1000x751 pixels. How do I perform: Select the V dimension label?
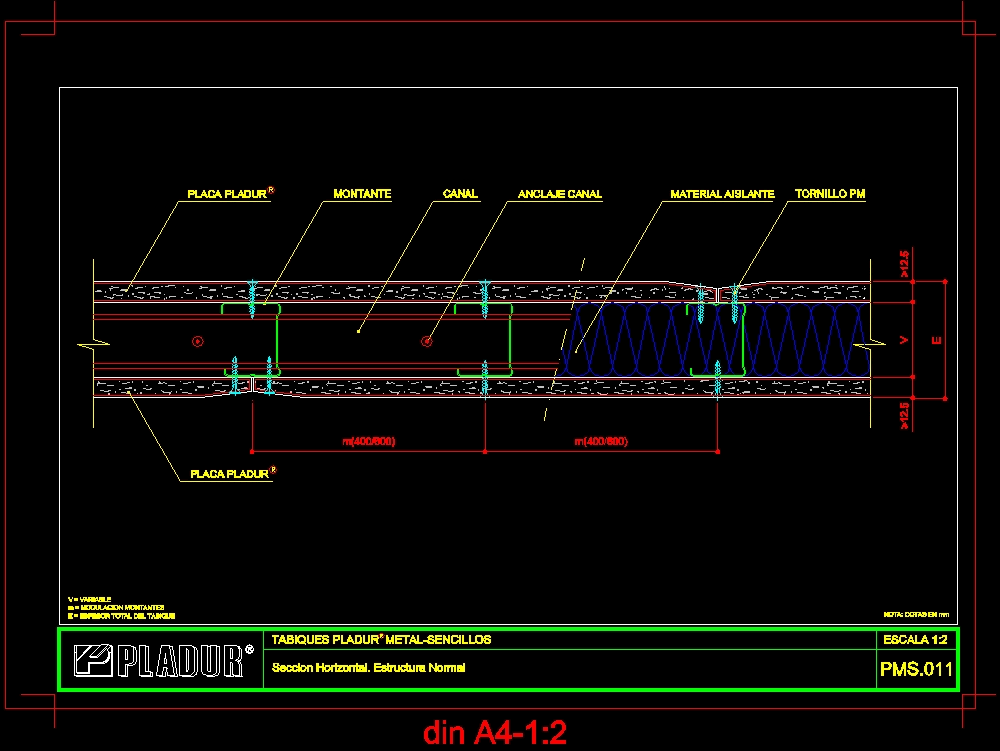(x=904, y=340)
